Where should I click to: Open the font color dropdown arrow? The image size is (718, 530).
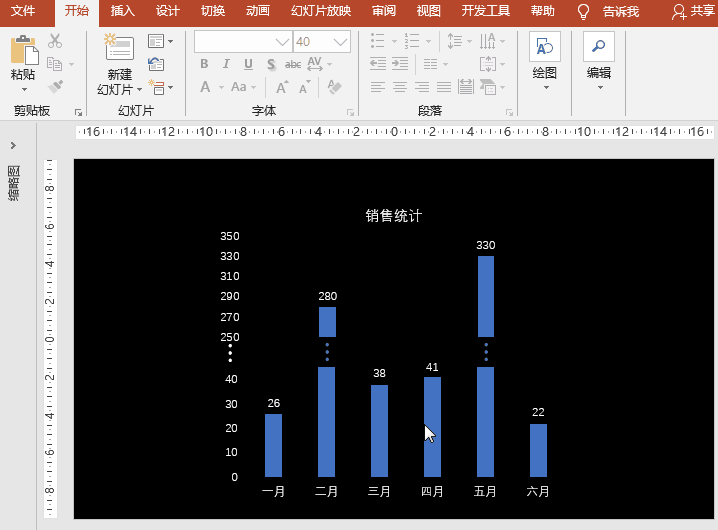[x=221, y=87]
